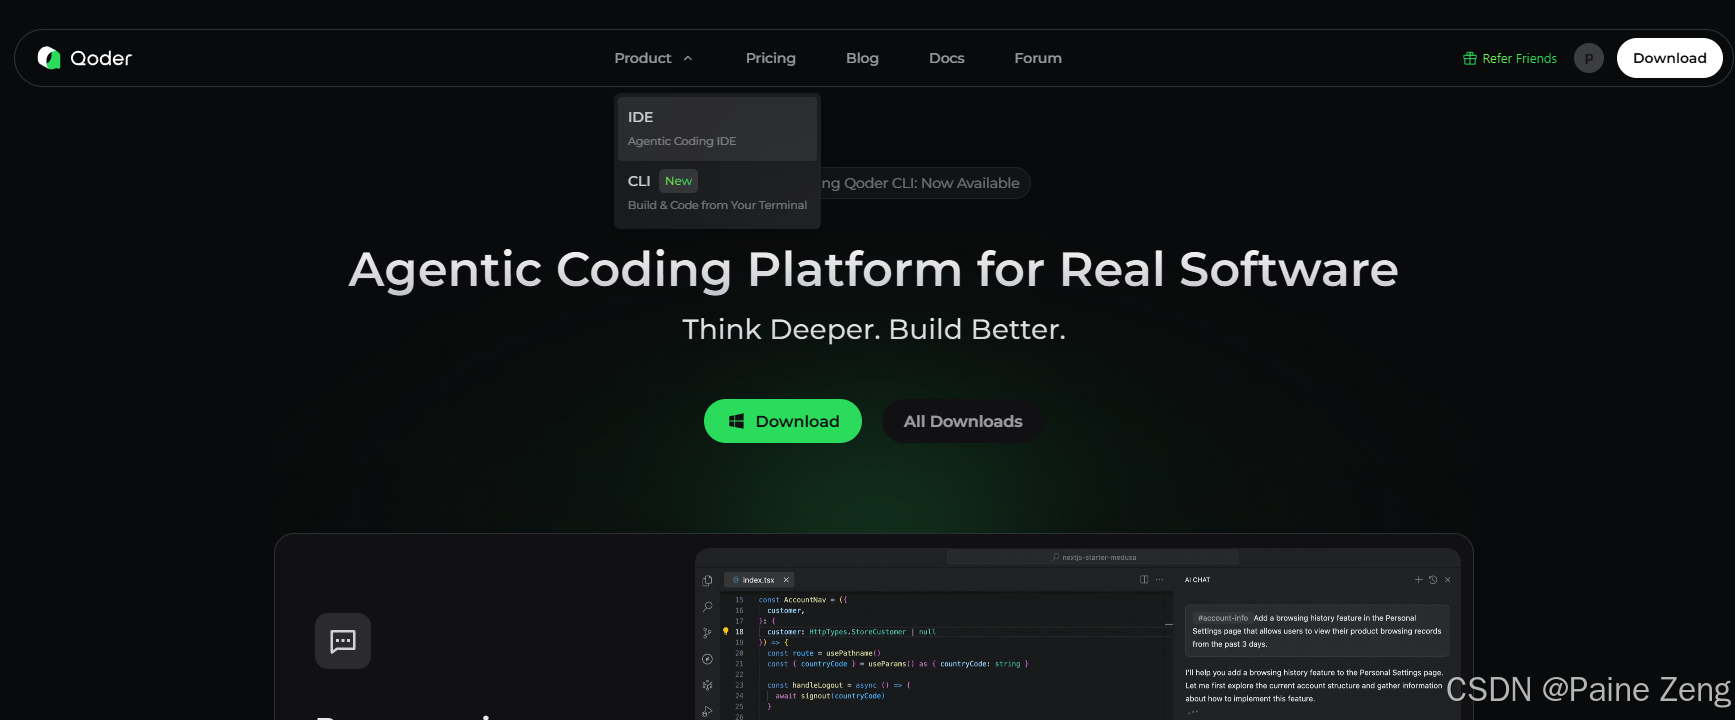Click the #account-info tag in chat
The image size is (1735, 720).
tap(1222, 618)
